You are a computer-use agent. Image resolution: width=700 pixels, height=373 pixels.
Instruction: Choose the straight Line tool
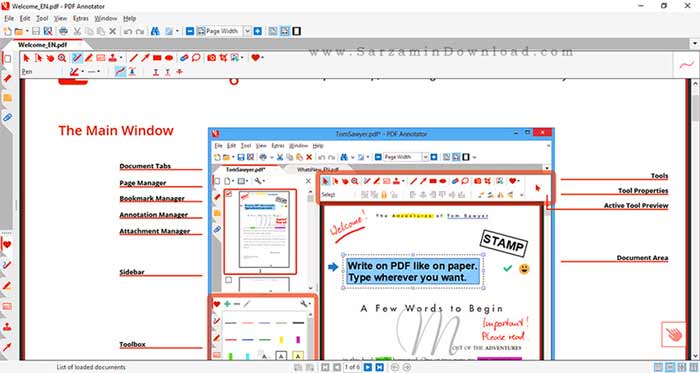click(x=133, y=58)
